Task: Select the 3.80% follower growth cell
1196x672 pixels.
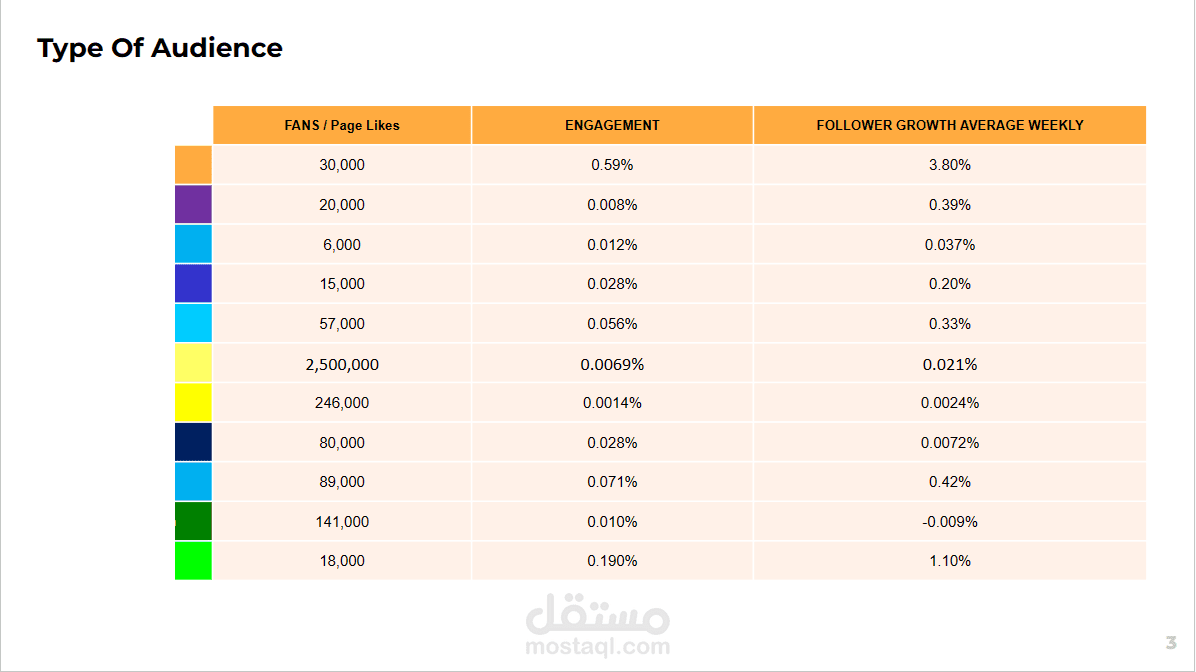Action: [950, 165]
